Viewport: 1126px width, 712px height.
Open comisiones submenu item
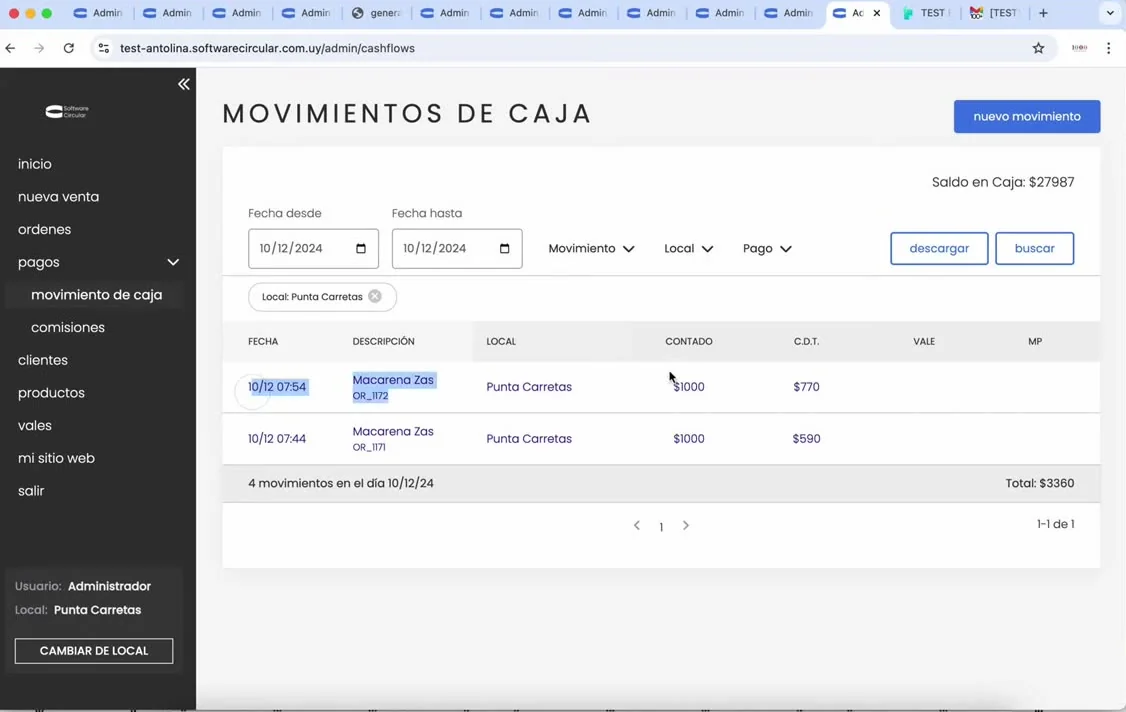coord(68,328)
